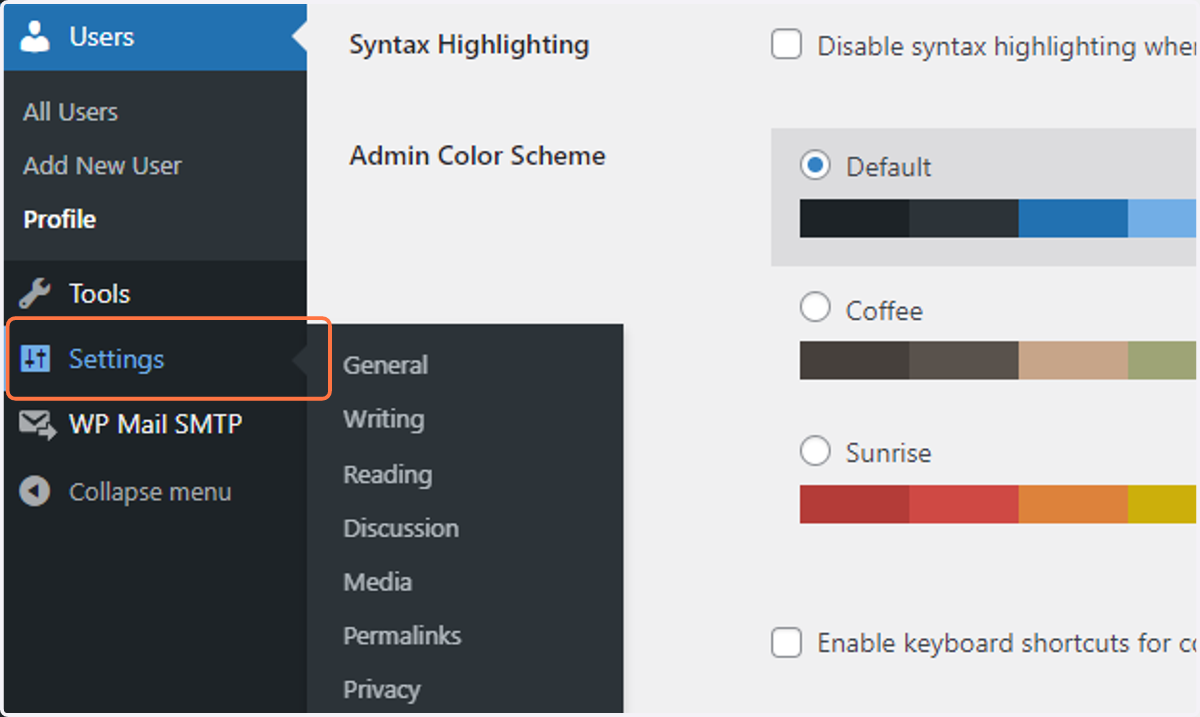Image resolution: width=1200 pixels, height=717 pixels.
Task: Click the WP Mail SMTP envelope icon
Action: [37, 425]
